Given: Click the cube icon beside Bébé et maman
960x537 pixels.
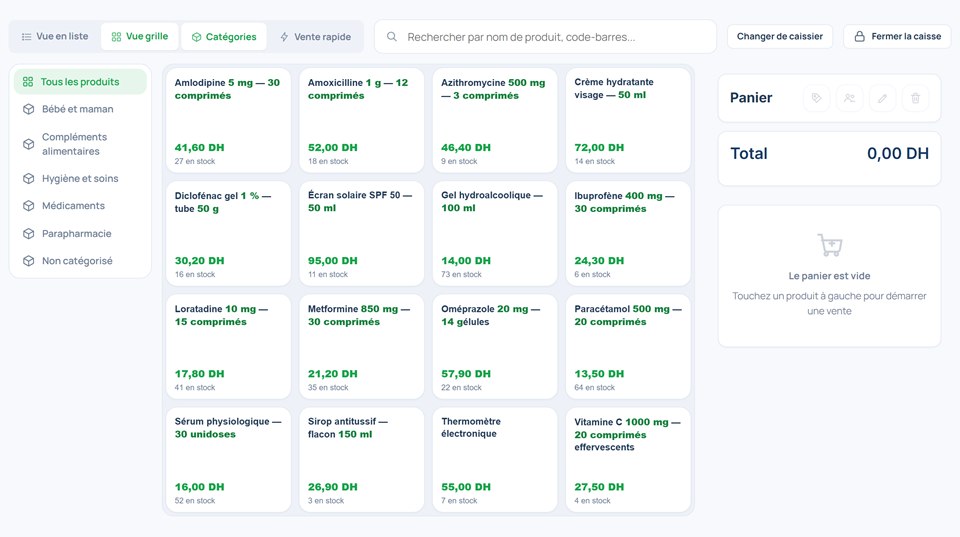Looking at the screenshot, I should pos(28,109).
